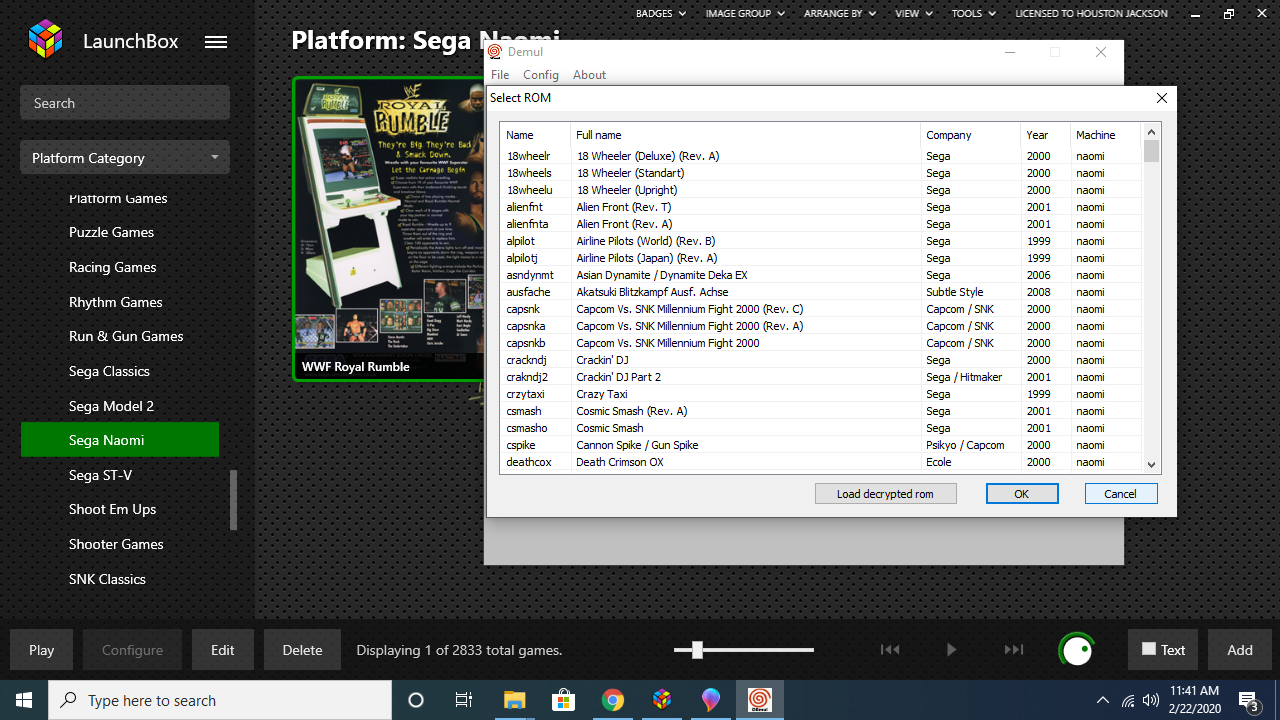The width and height of the screenshot is (1280, 720).
Task: Select Sega ST-V platform
Action: 100,475
